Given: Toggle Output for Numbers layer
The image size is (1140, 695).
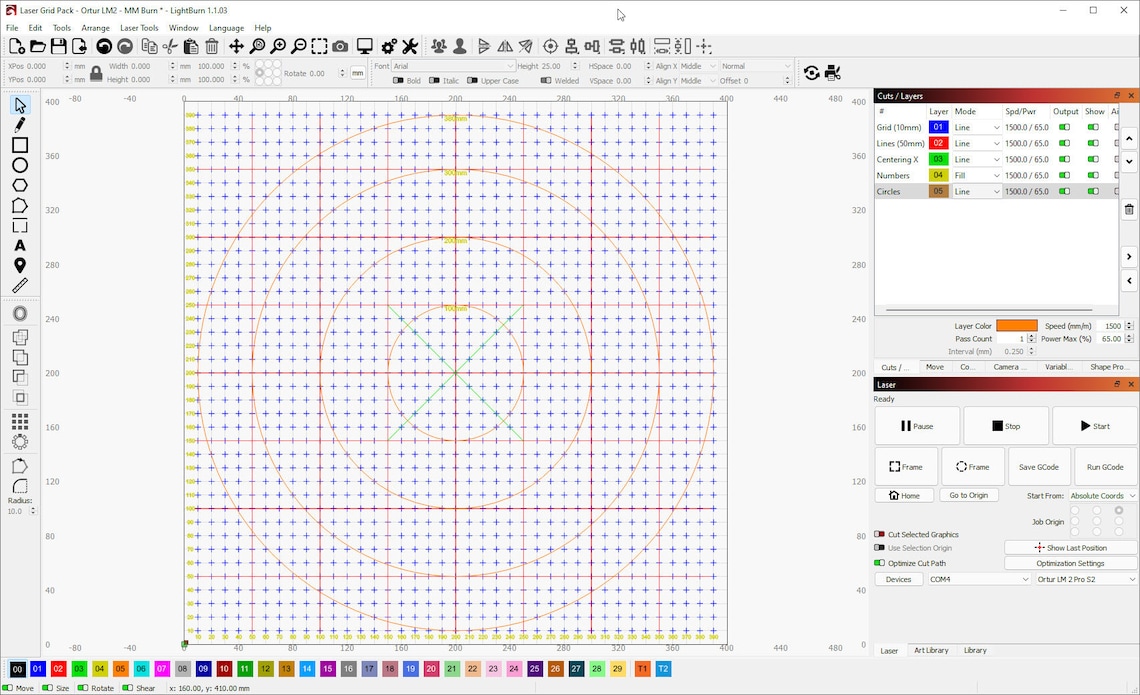Looking at the screenshot, I should coord(1064,175).
